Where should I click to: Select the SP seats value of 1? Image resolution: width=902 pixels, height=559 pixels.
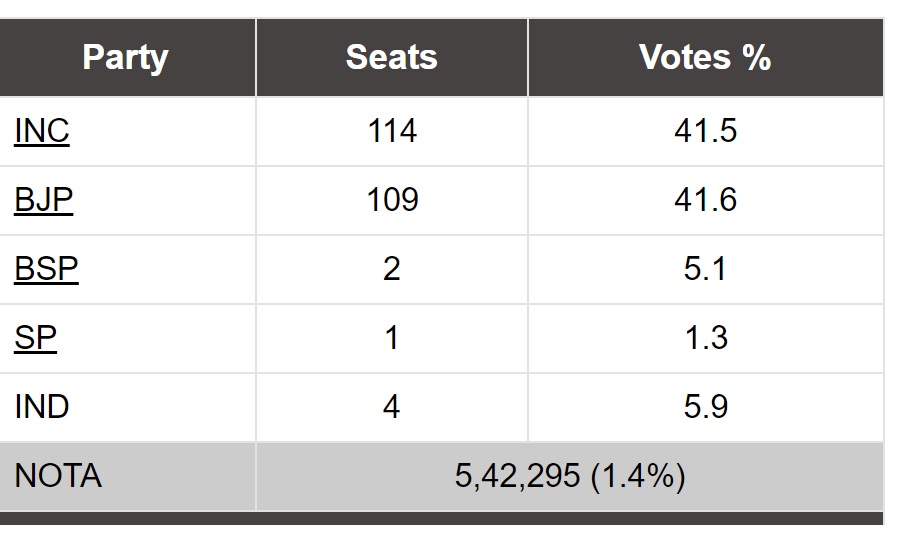[x=391, y=338]
